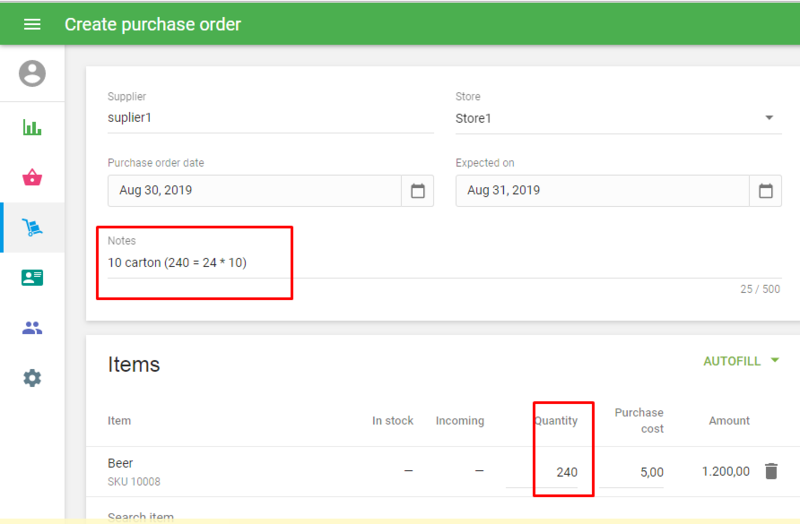Click the user account avatar icon
The image size is (800, 524).
coord(32,73)
